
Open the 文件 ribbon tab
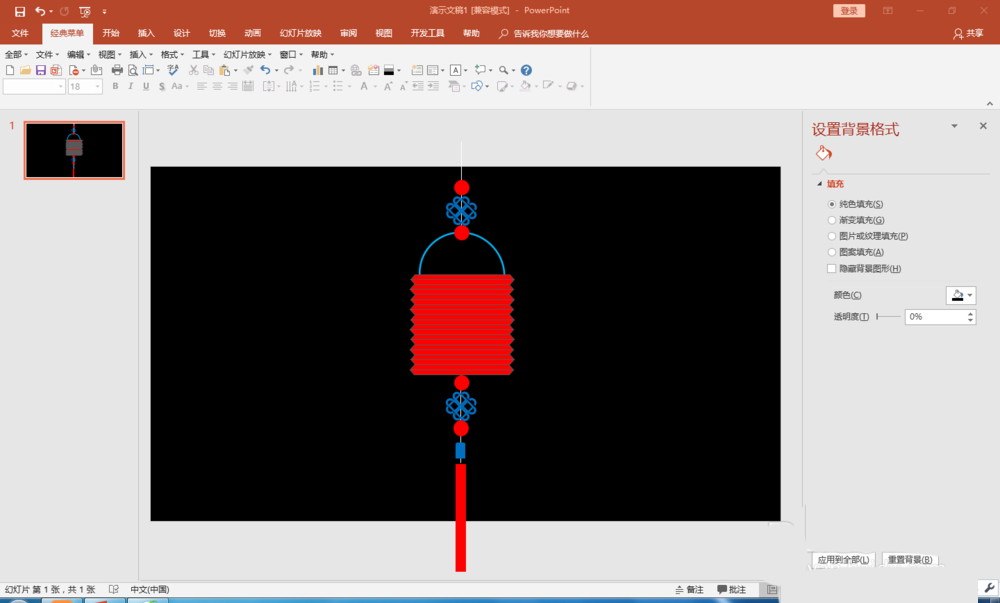click(20, 33)
